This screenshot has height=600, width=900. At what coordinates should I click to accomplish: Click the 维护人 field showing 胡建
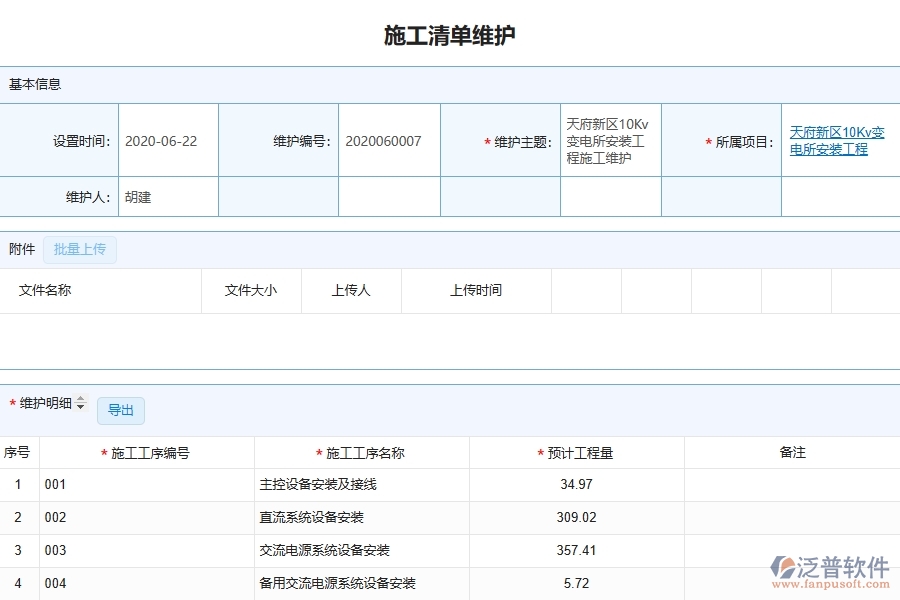pyautogui.click(x=167, y=196)
